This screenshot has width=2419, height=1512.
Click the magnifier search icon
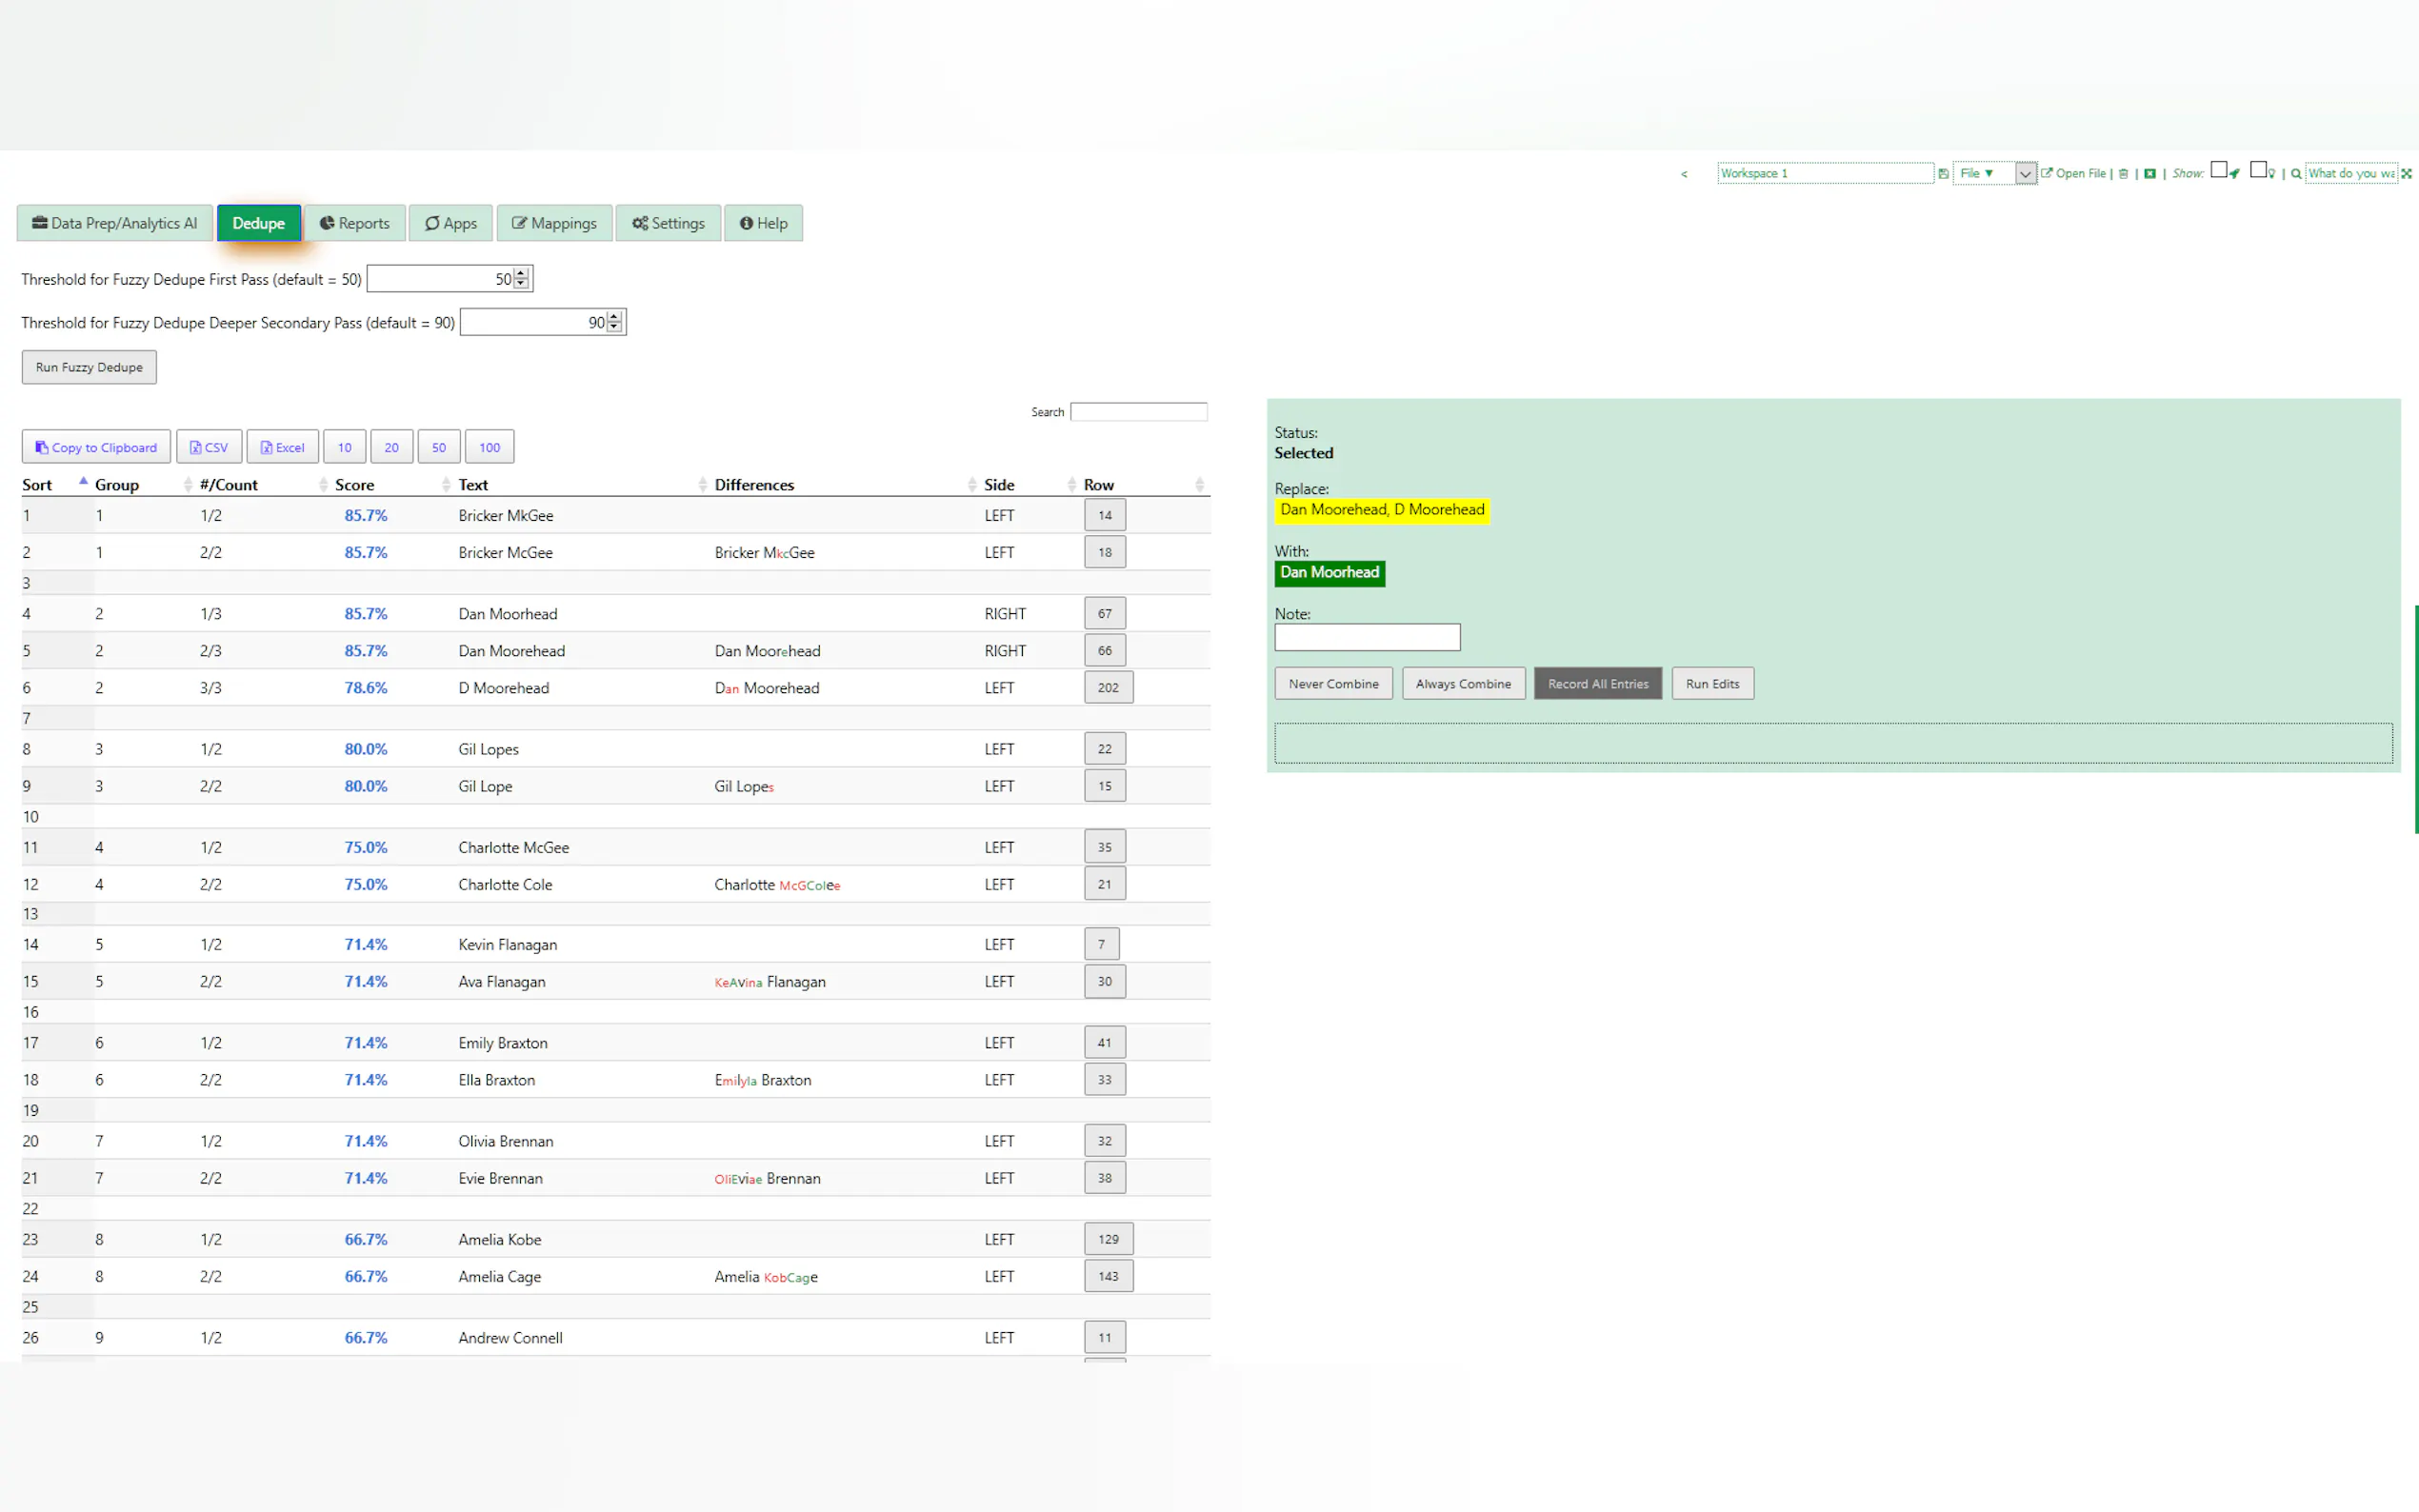tap(2296, 173)
